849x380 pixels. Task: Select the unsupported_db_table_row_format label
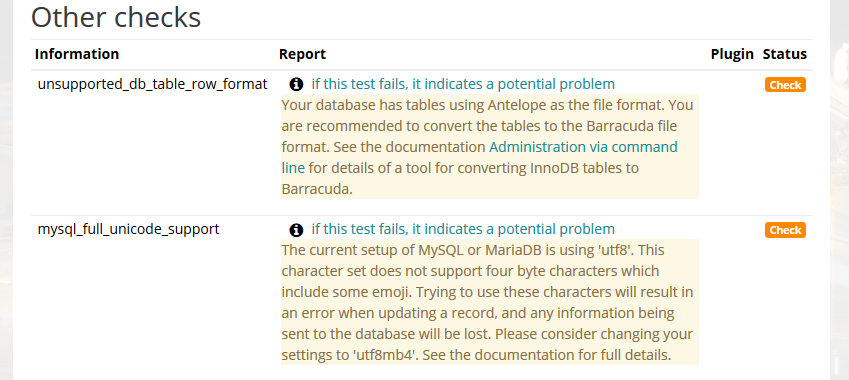[152, 84]
